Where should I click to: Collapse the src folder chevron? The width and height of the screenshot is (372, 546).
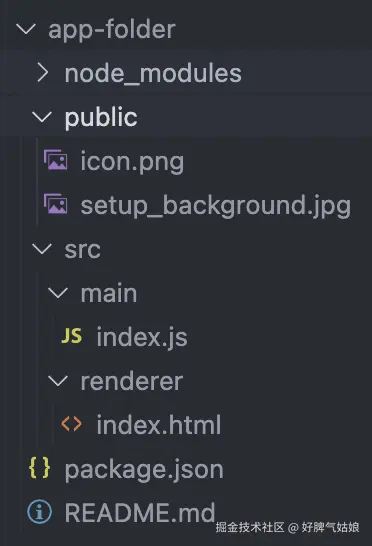tap(42, 249)
